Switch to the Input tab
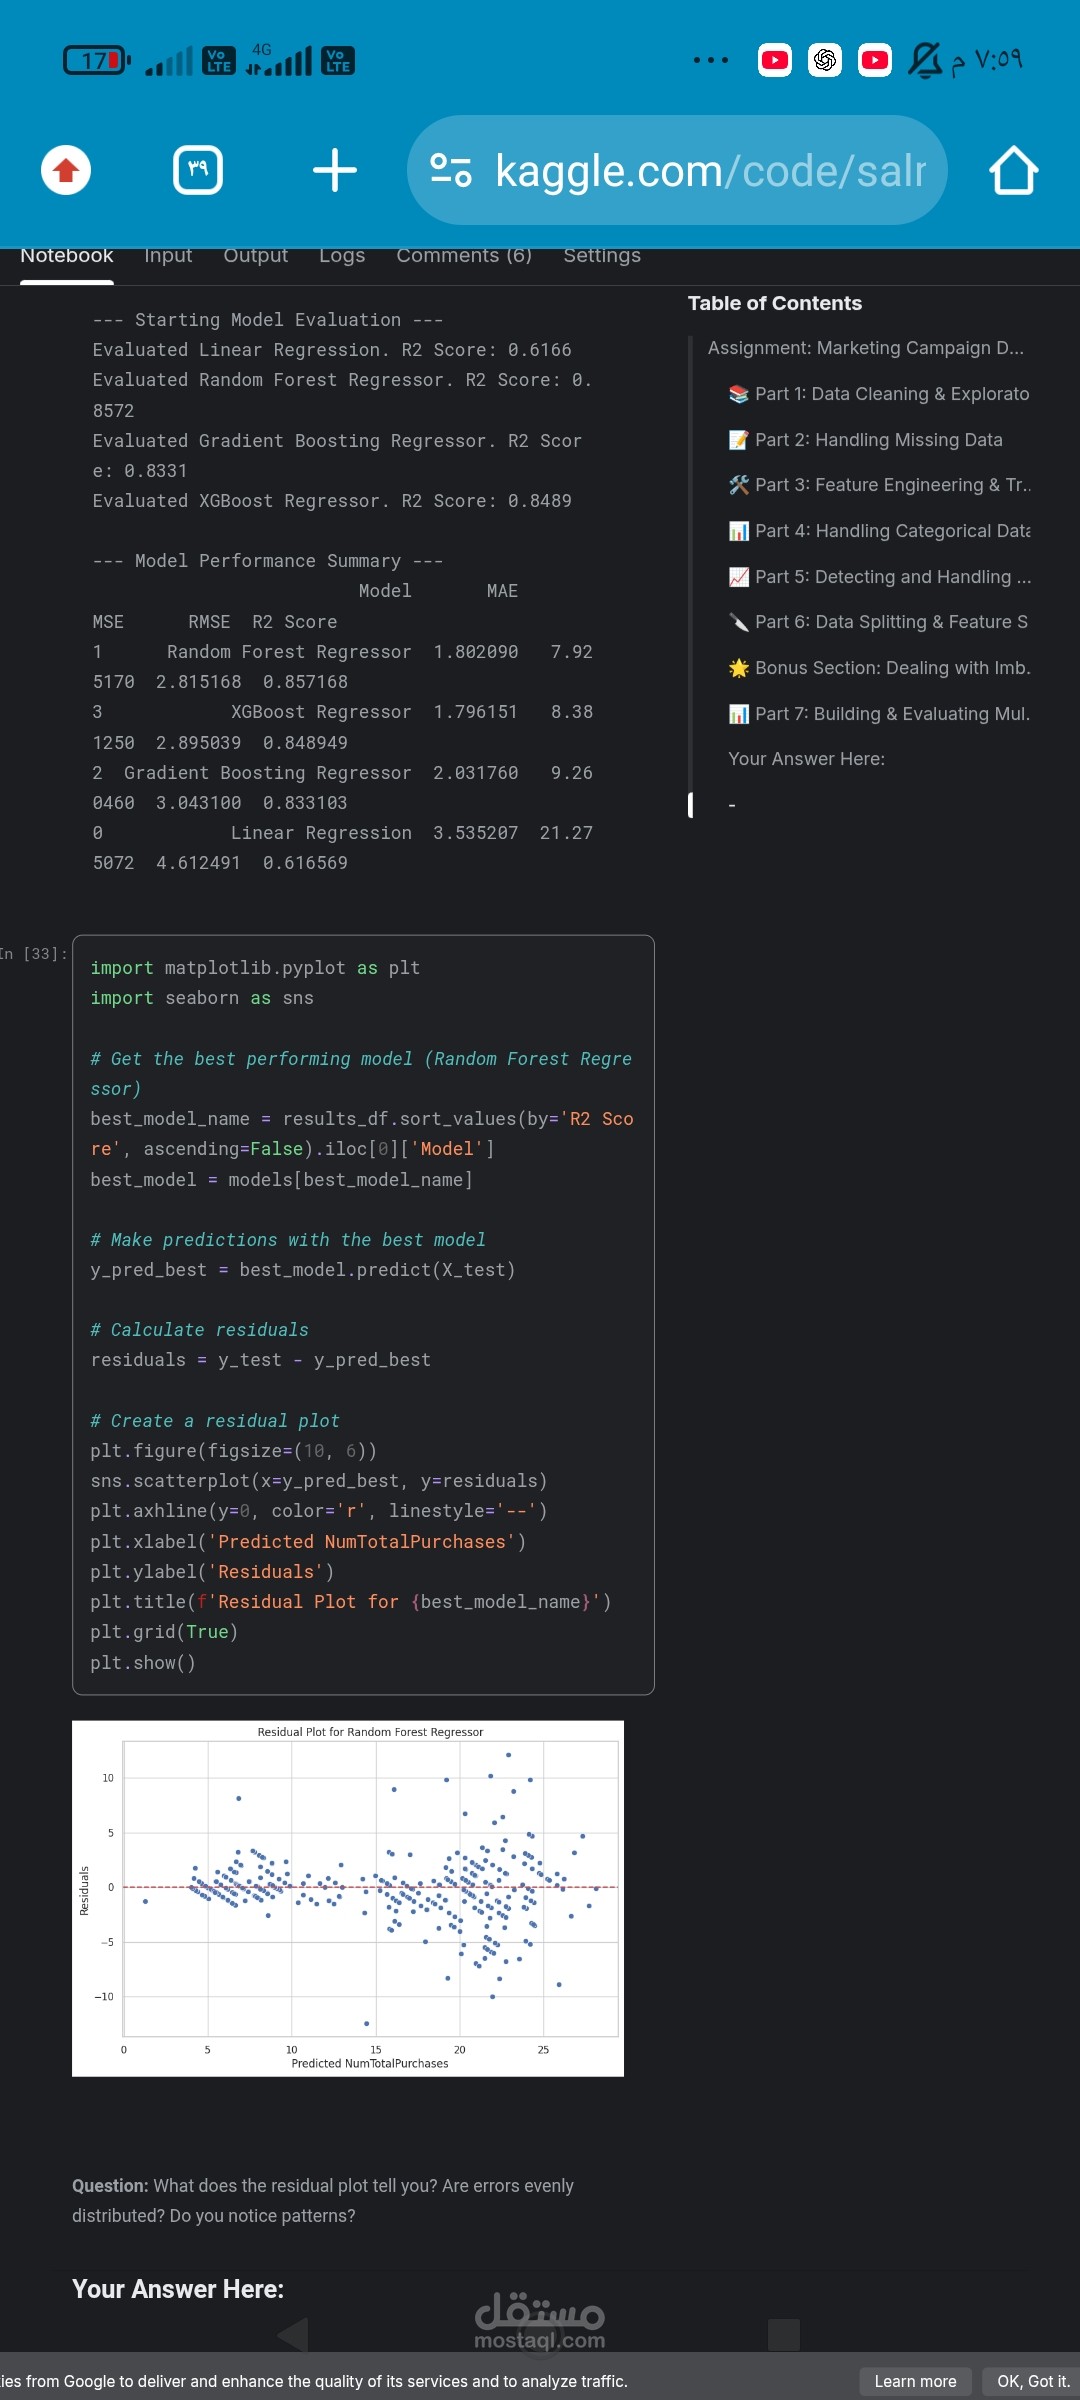This screenshot has height=2400, width=1080. tap(168, 256)
